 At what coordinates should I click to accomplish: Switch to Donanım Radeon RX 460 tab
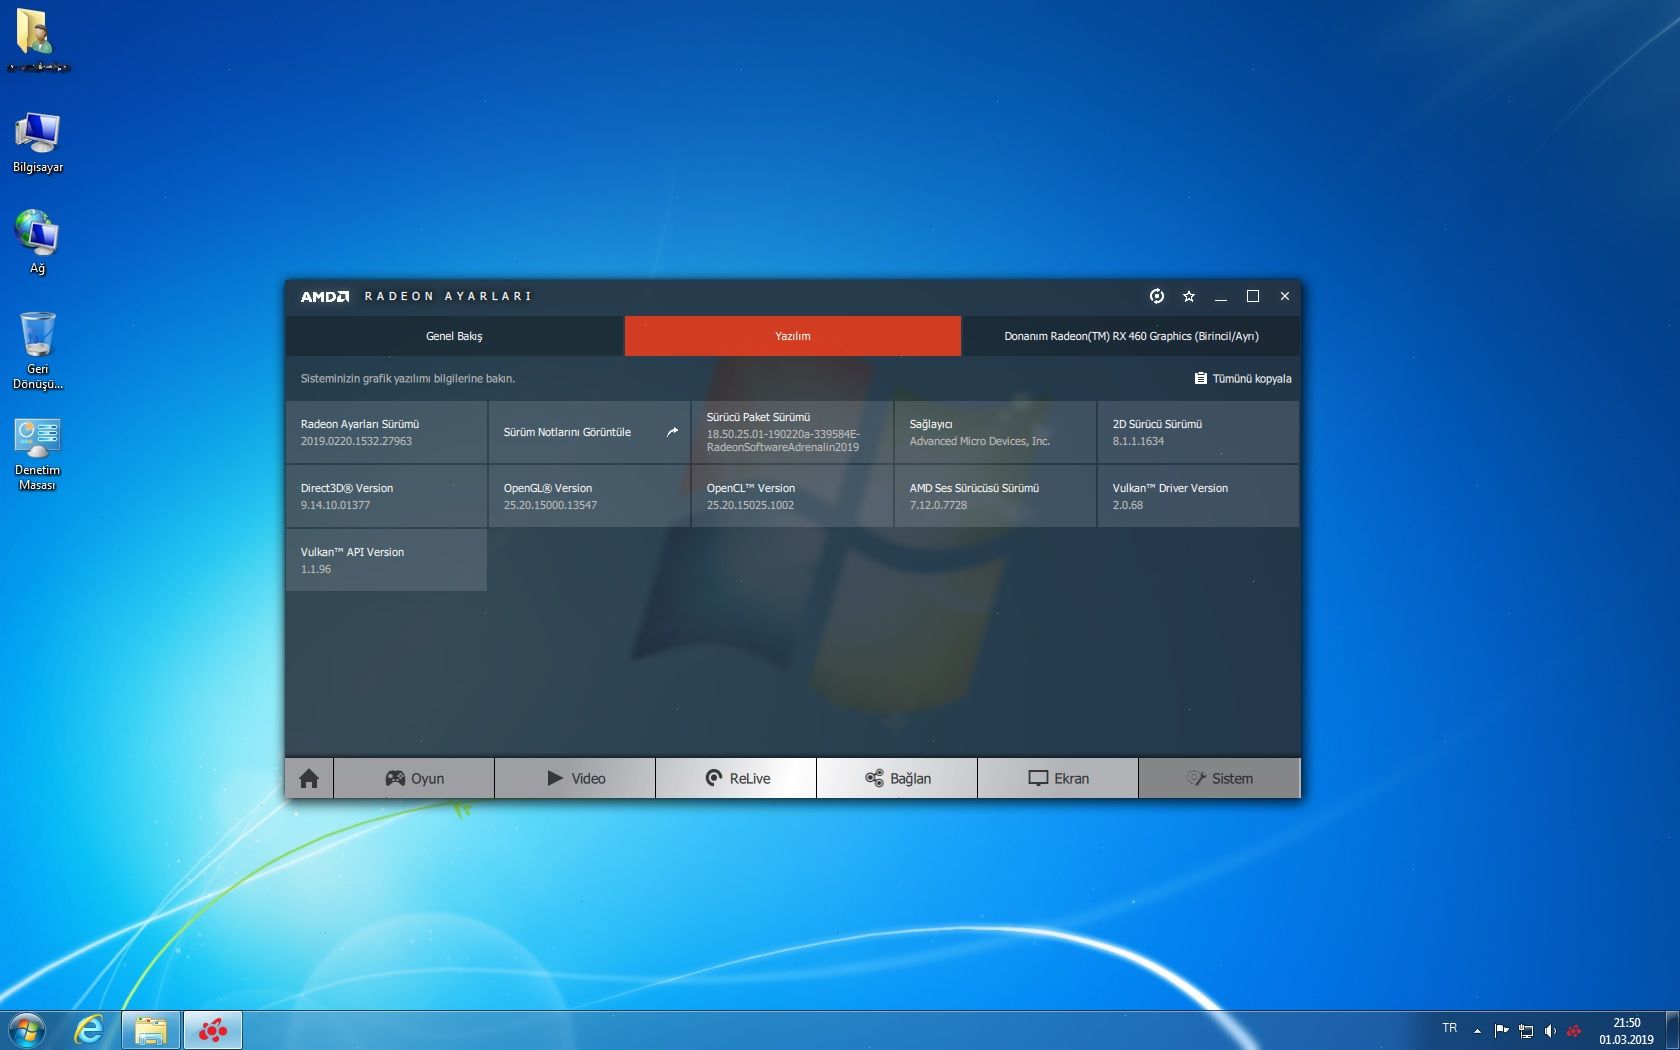click(1131, 336)
